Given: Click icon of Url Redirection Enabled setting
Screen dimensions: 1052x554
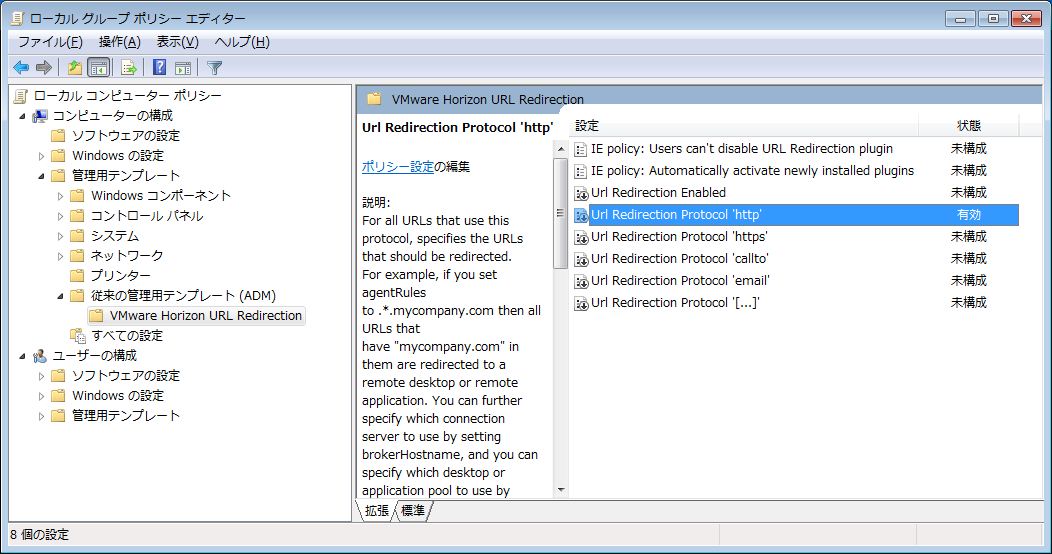Looking at the screenshot, I should (581, 193).
